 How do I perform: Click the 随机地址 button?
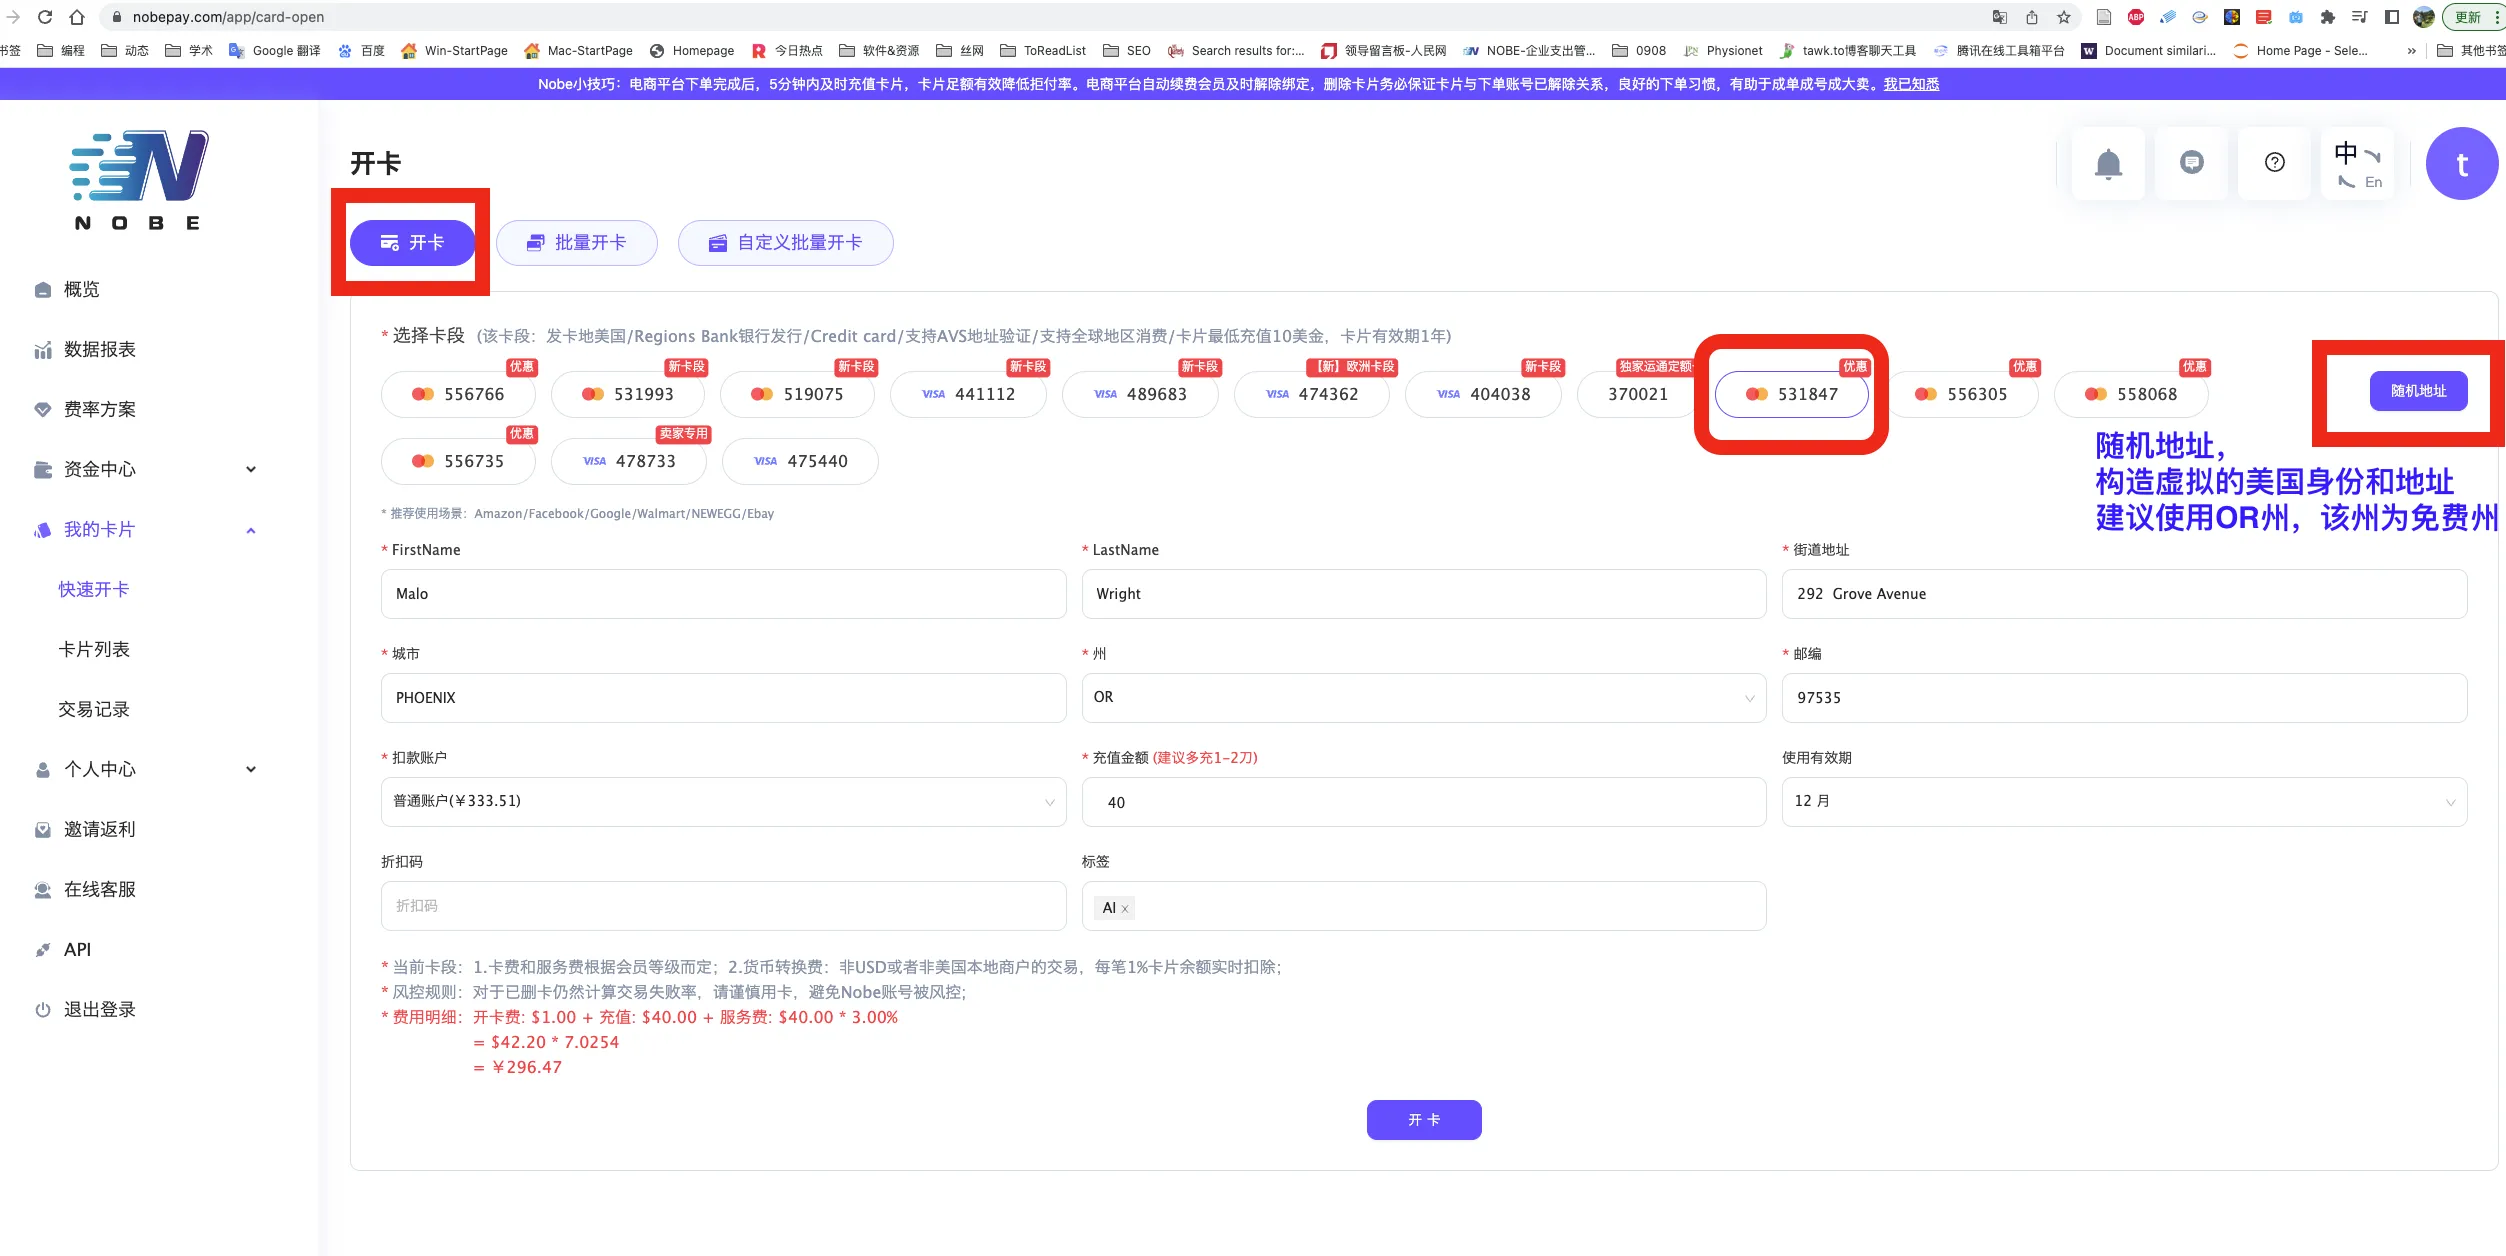(2417, 391)
